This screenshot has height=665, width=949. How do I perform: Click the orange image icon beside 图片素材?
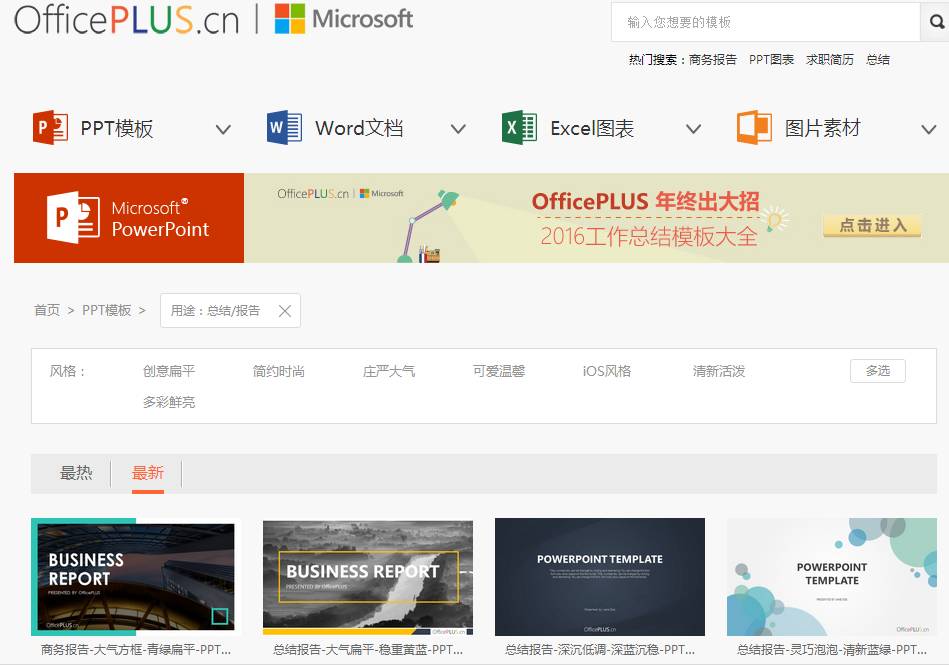click(x=754, y=128)
